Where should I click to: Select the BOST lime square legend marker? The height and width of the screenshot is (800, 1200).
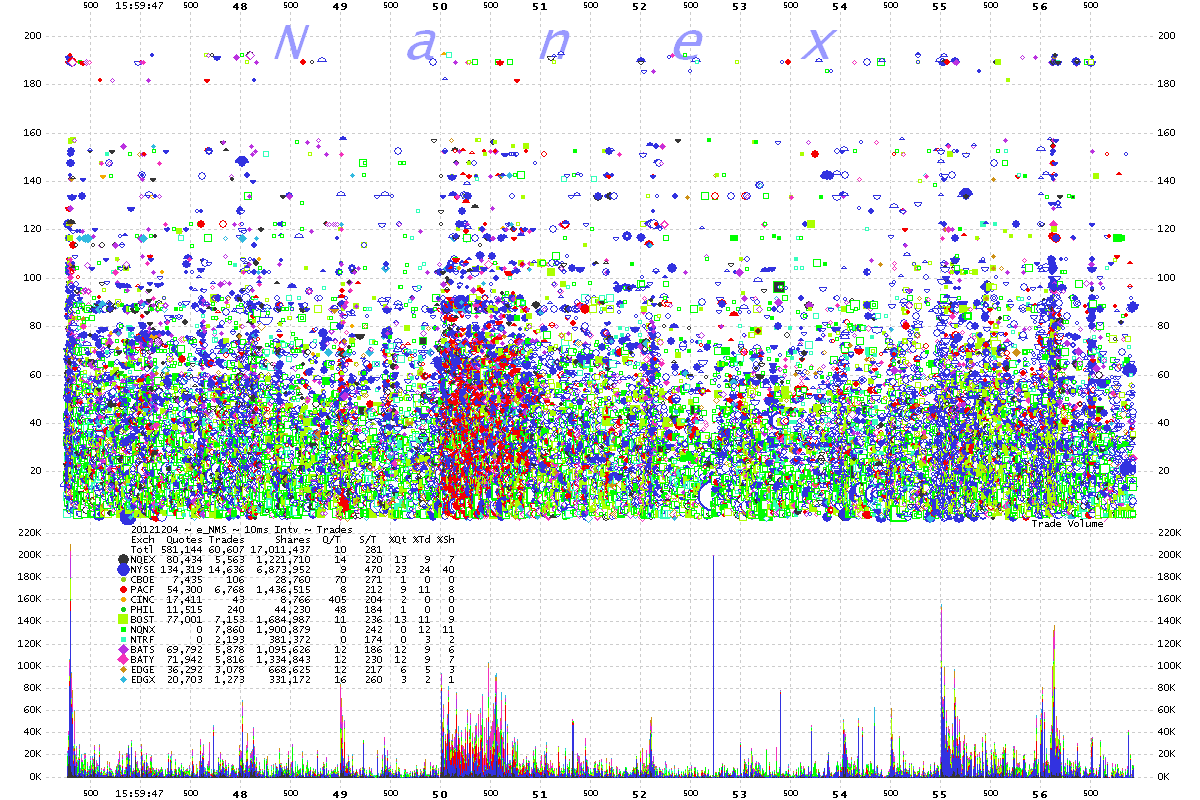click(x=123, y=619)
